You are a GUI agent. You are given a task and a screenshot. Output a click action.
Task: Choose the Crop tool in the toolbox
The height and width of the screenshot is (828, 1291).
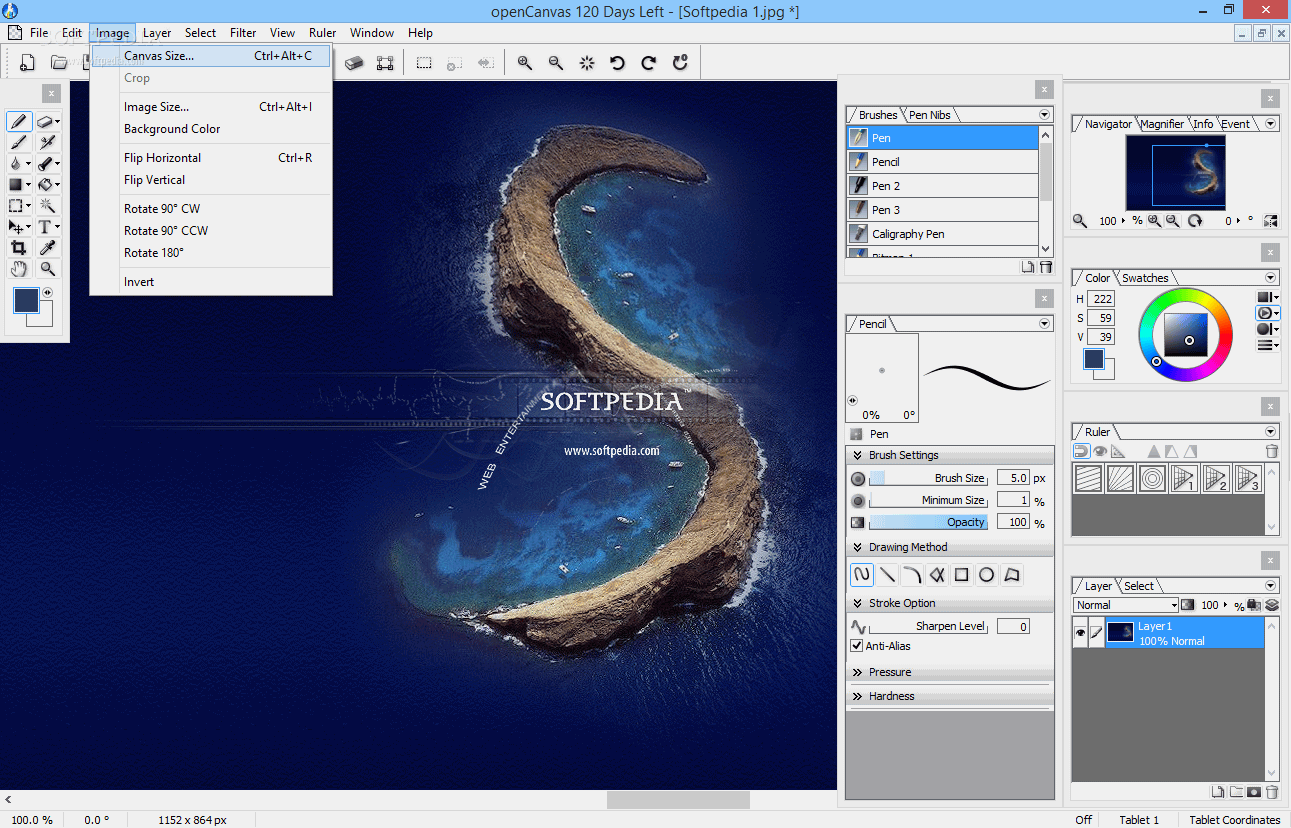[x=18, y=248]
